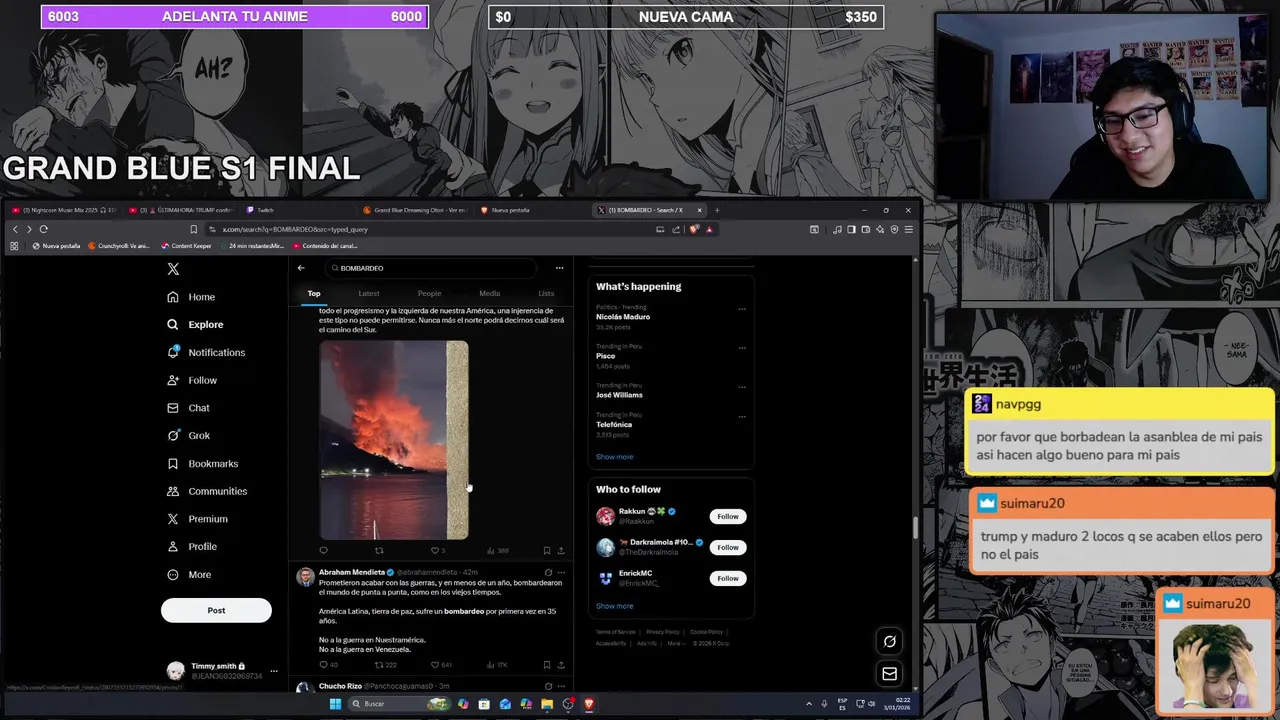
Task: Share the fire video post
Action: 560,550
